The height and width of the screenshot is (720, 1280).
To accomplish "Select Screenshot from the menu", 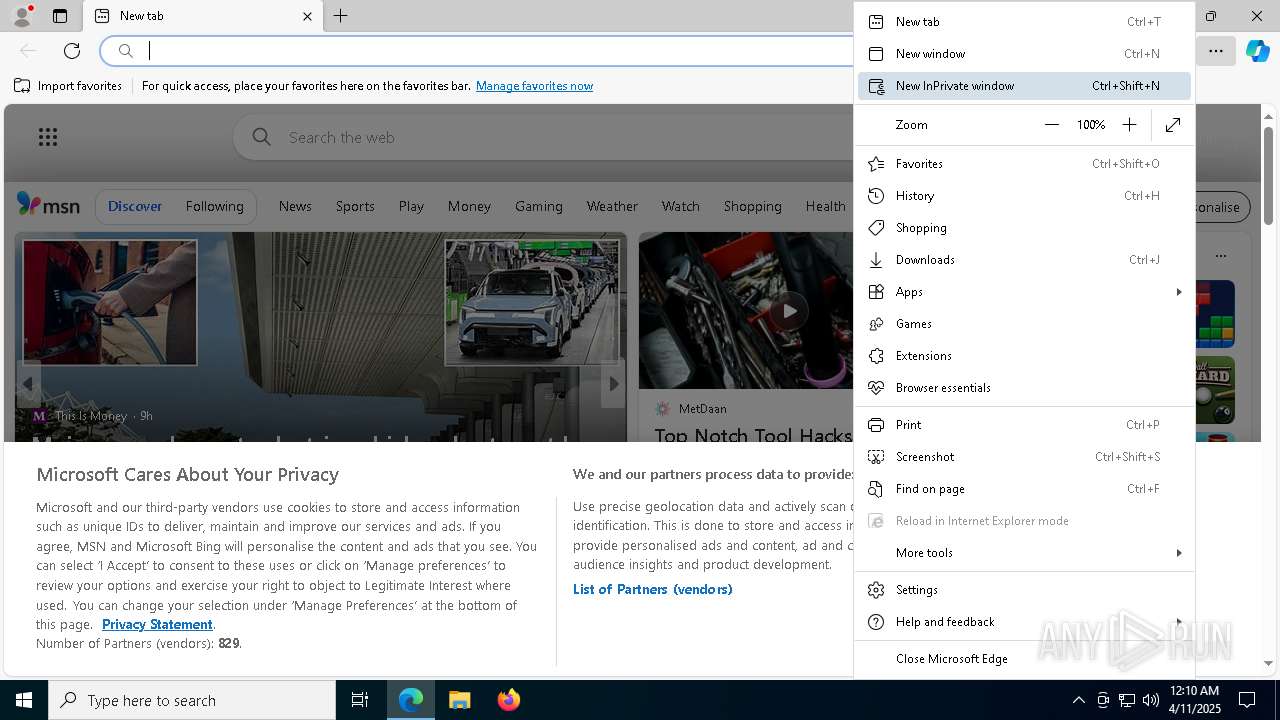I will tap(1024, 457).
